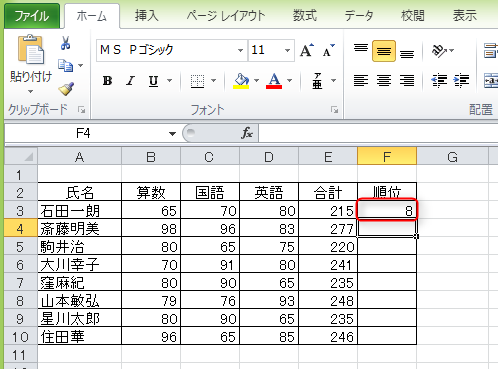Open the font color palette arrow

(x=289, y=81)
